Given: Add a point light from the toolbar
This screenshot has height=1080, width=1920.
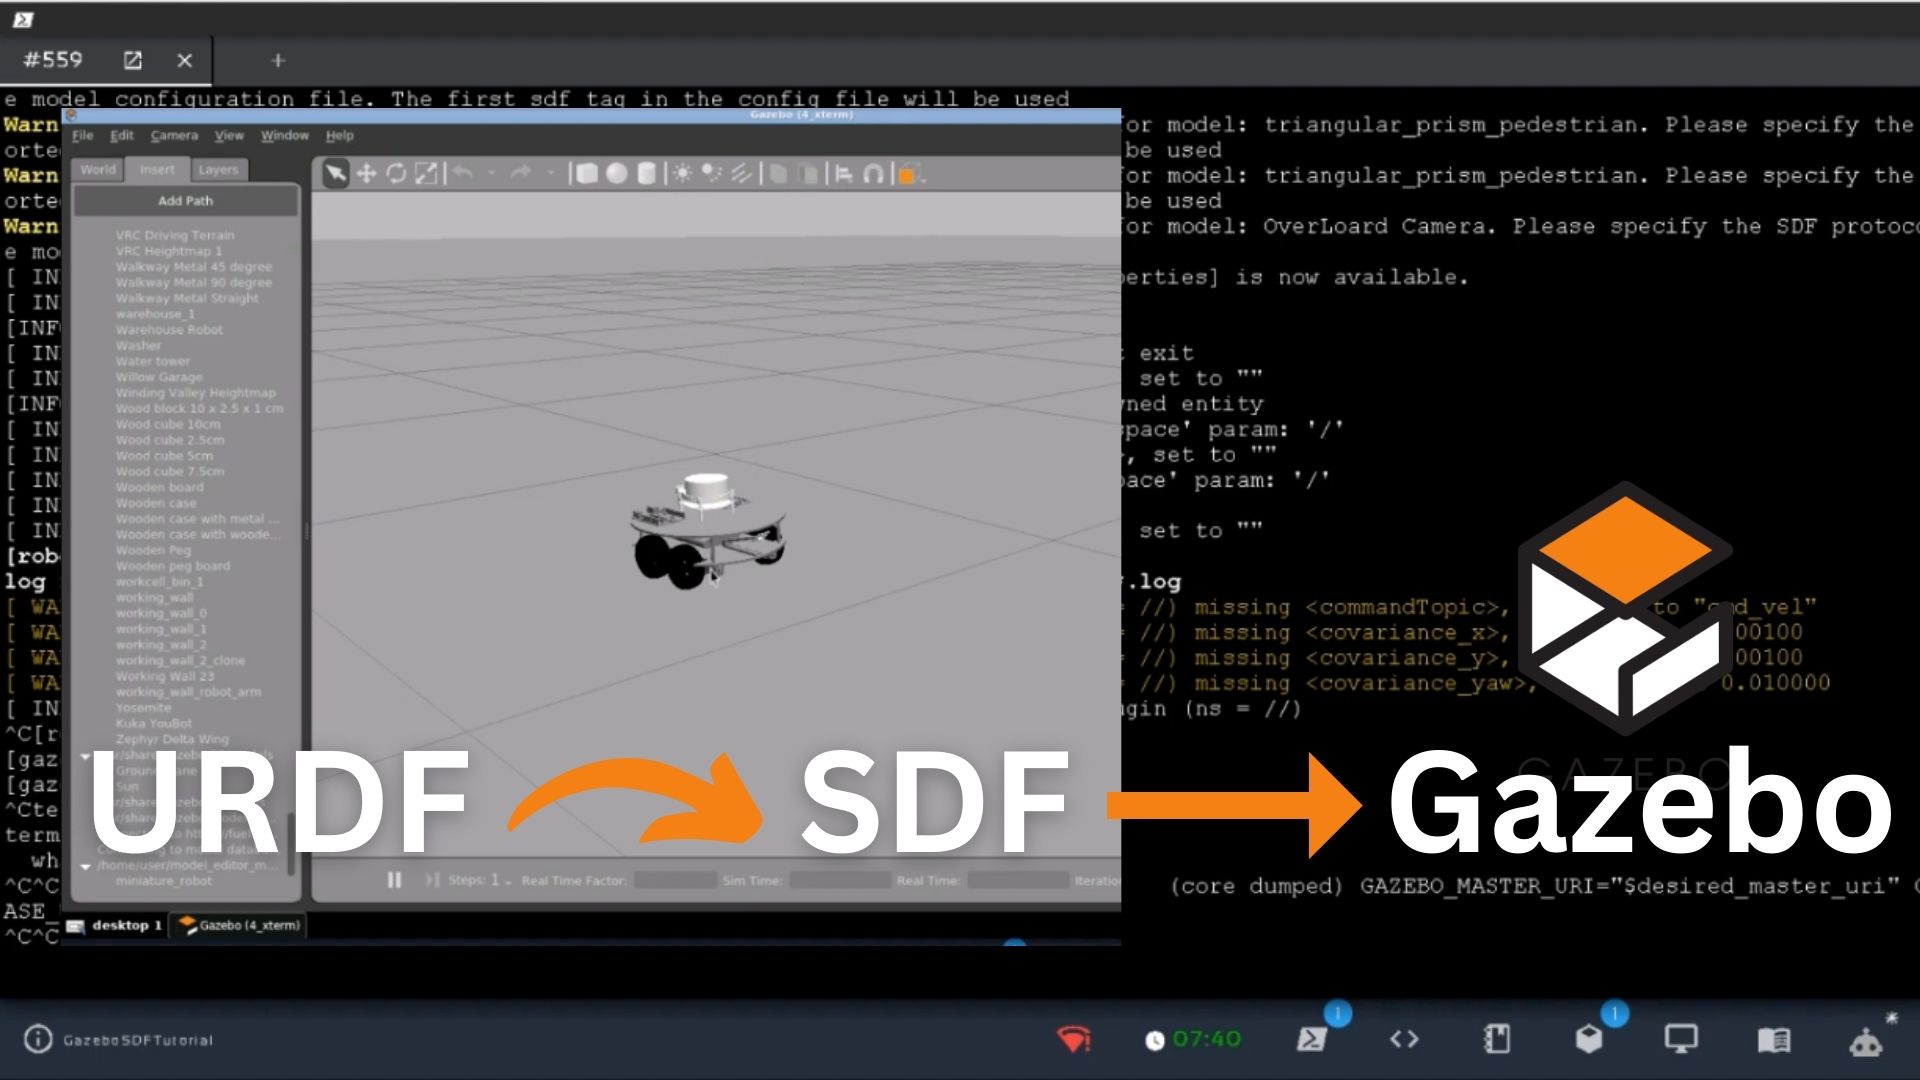Looking at the screenshot, I should click(682, 174).
